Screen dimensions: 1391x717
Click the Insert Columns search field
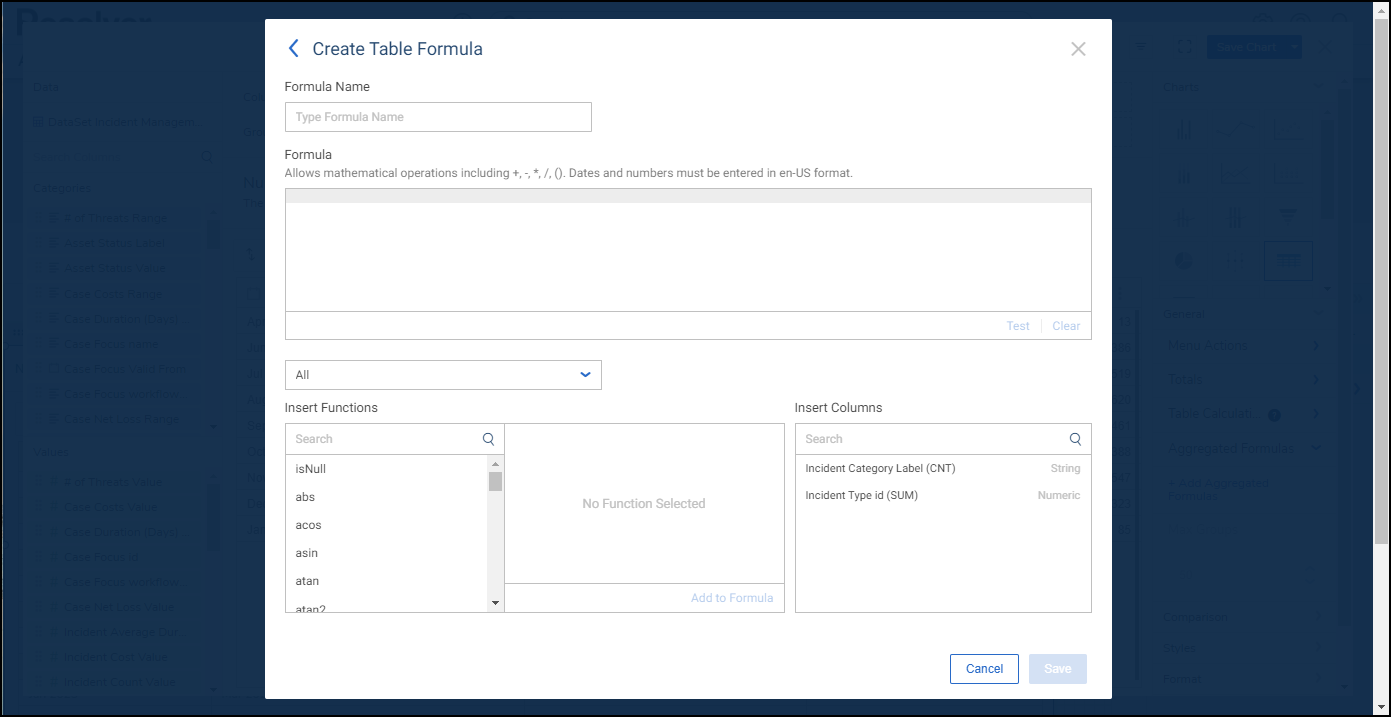pos(930,439)
